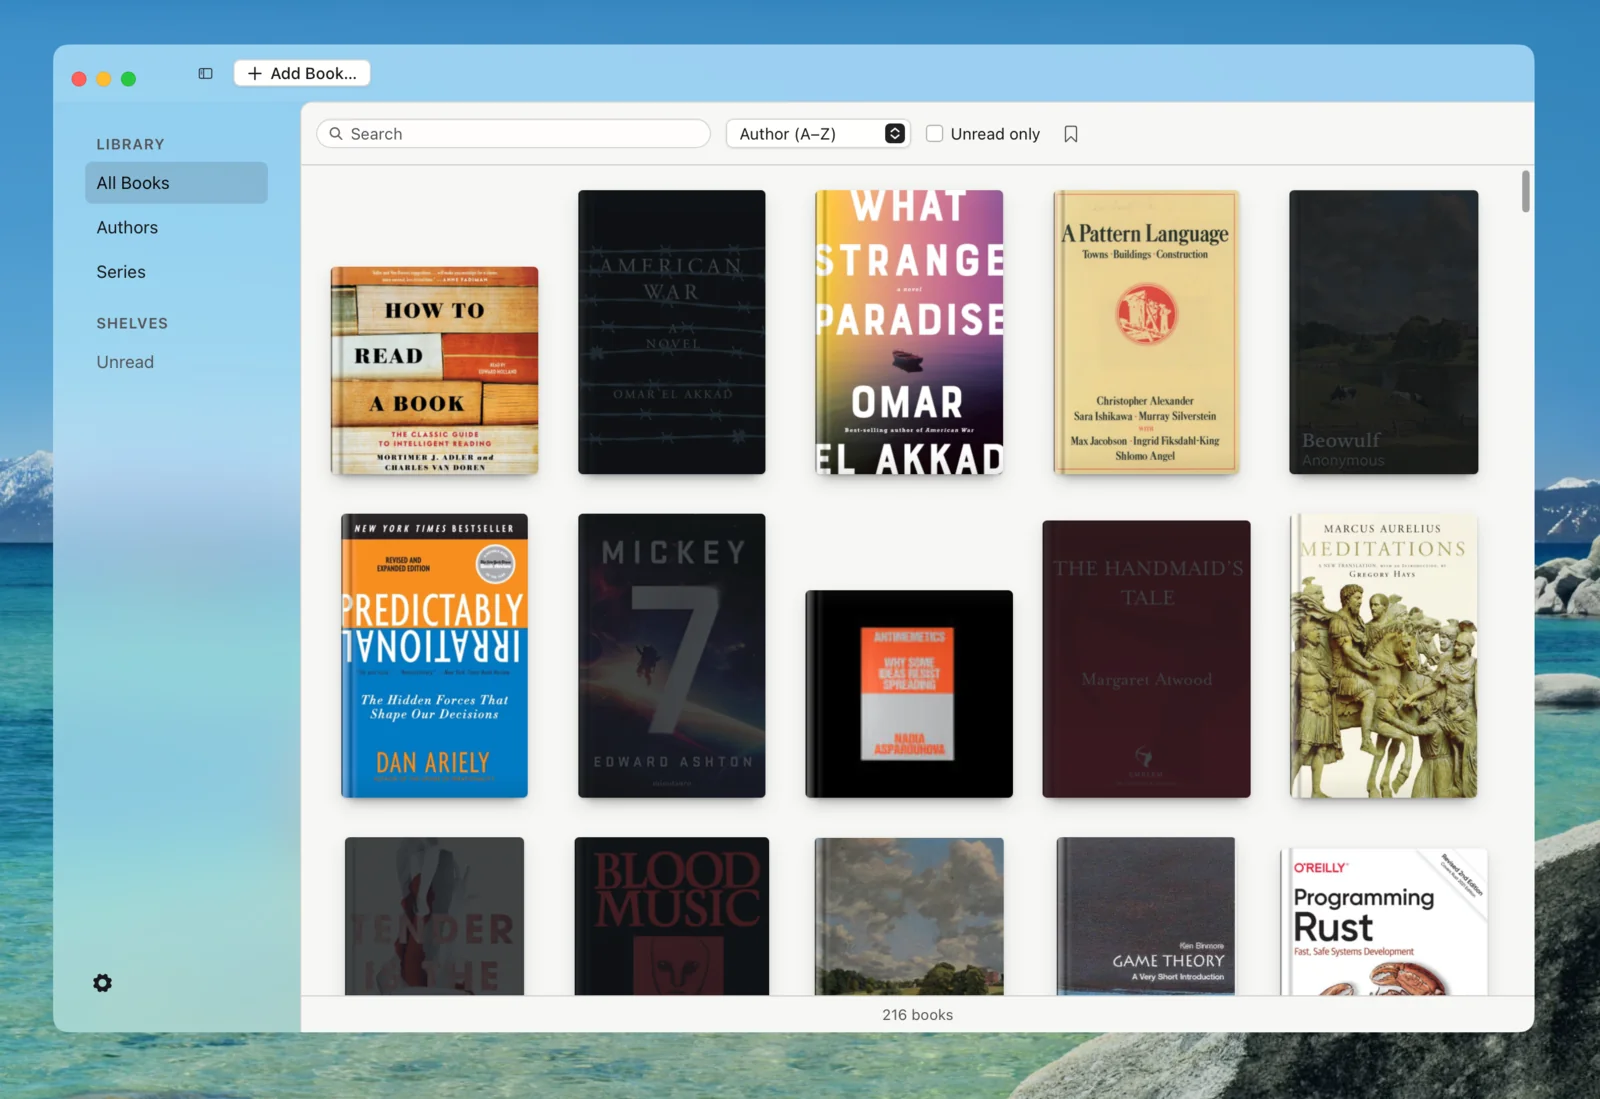Open the Author (A–Z) sort dropdown

[x=818, y=134]
